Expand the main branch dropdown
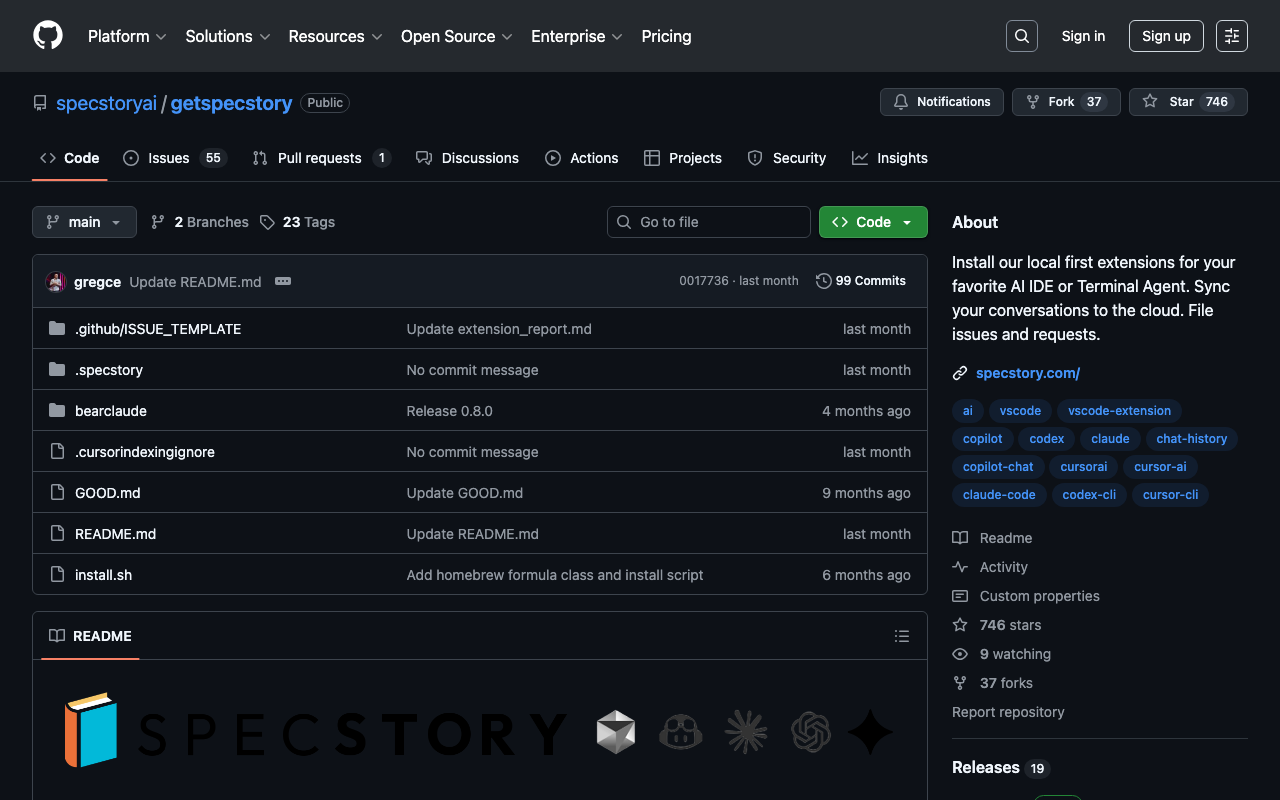The height and width of the screenshot is (800, 1280). (84, 222)
